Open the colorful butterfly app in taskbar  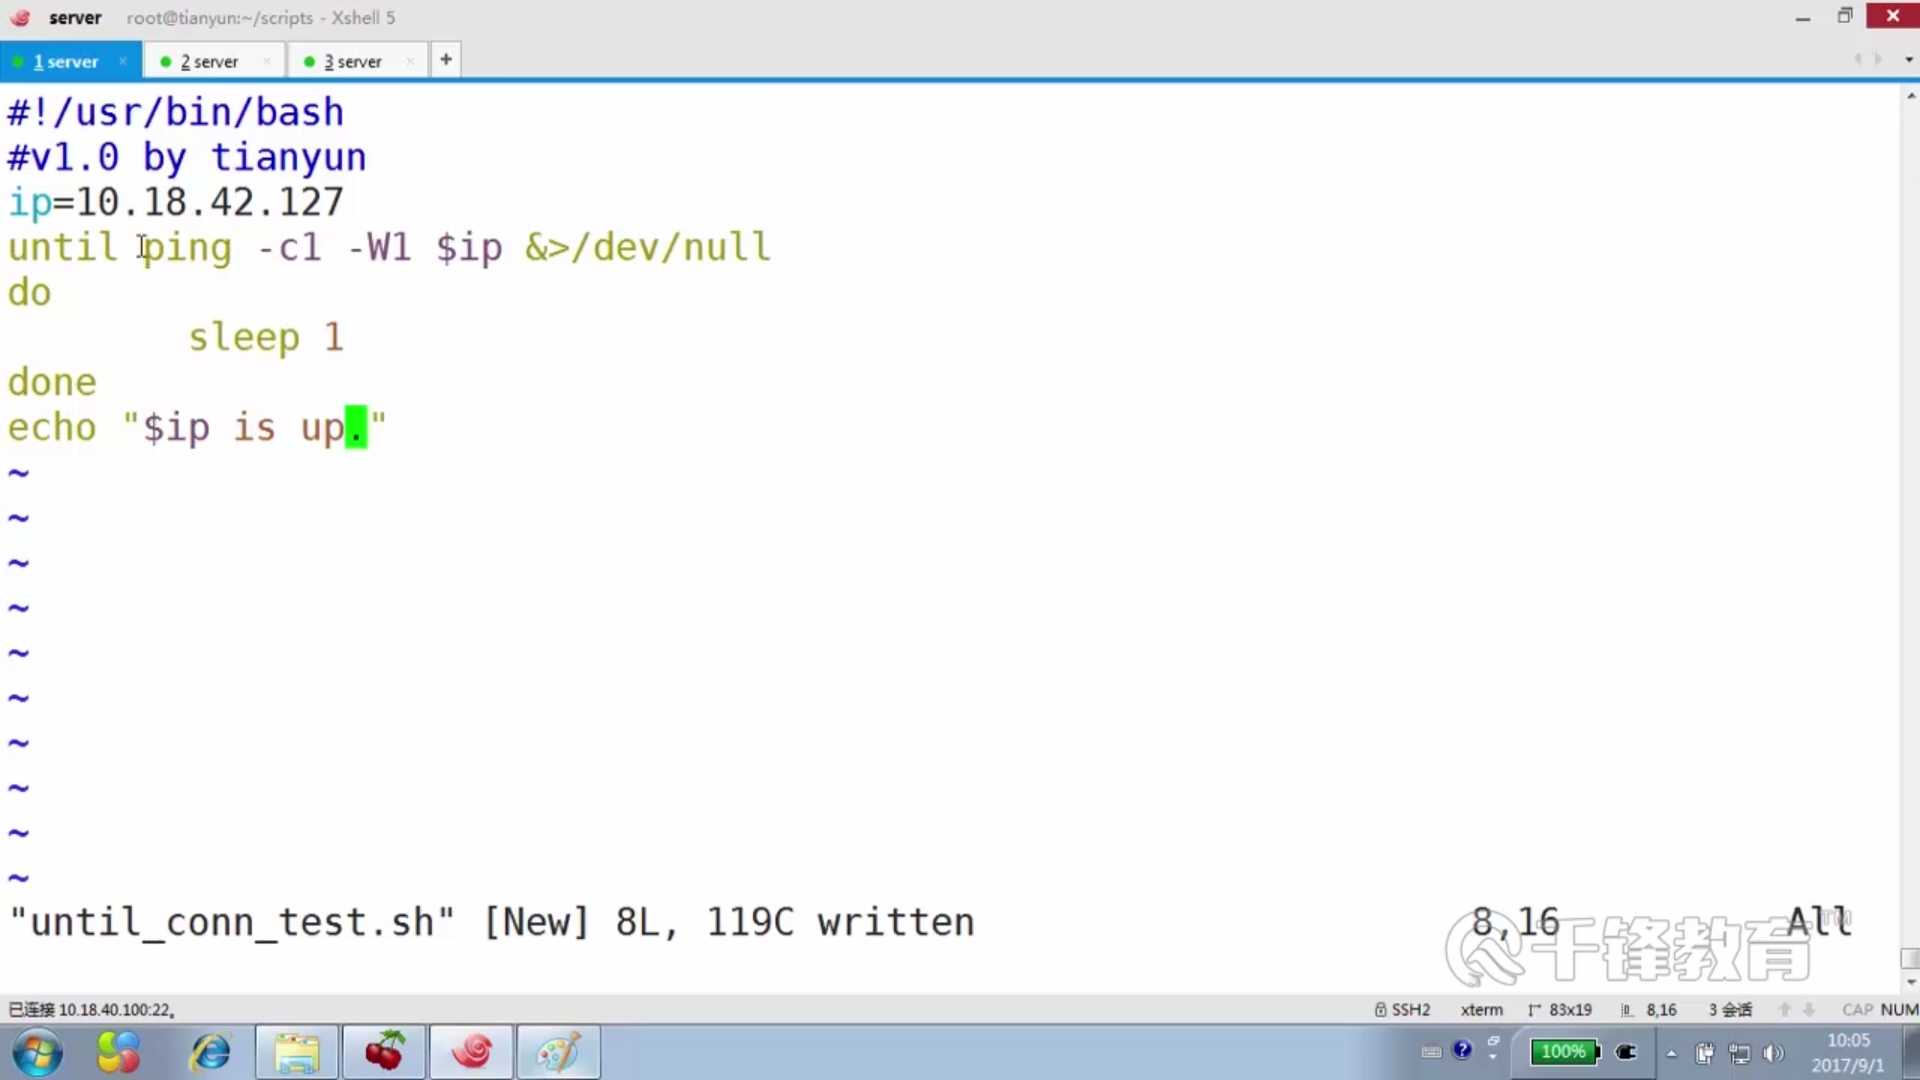pos(118,1052)
